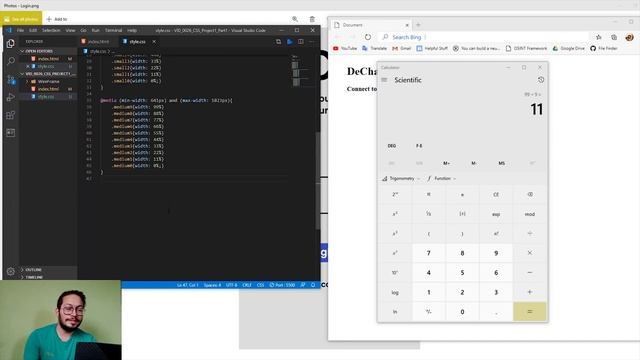Viewport: 640px width, 360px height.
Task: Open the editor more actions ellipsis
Action: tap(311, 42)
